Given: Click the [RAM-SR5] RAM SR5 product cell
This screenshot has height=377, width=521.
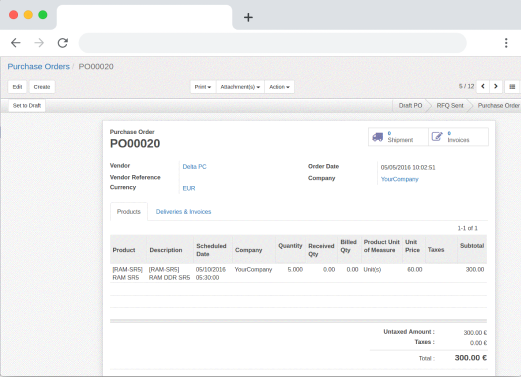Looking at the screenshot, I should 127,273.
